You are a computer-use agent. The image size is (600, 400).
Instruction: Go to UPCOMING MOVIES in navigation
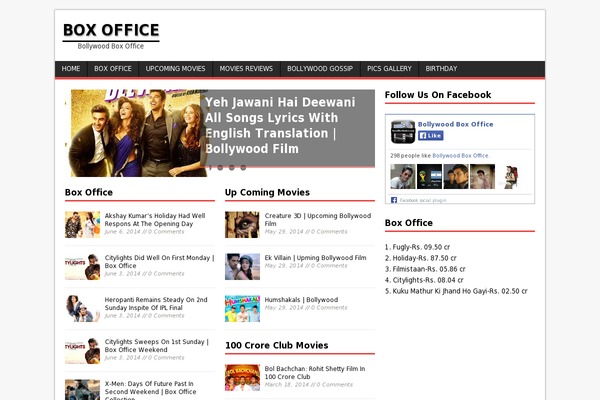pos(175,69)
